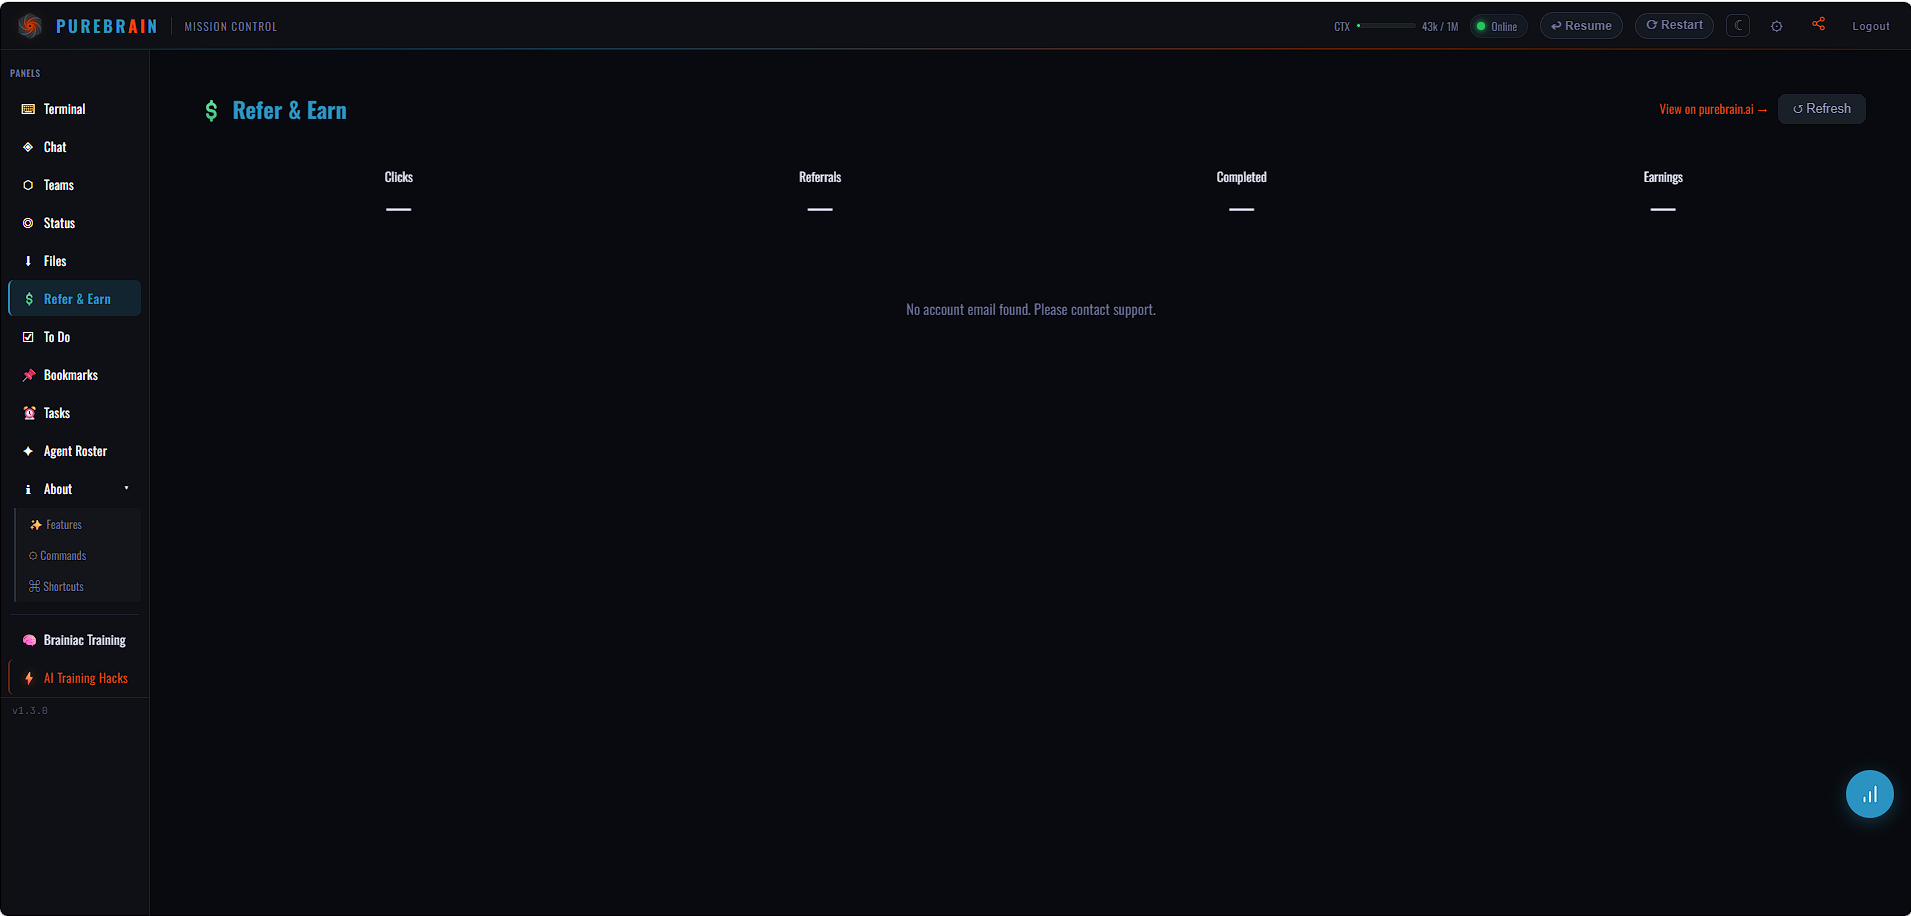Toggle dark mode with the moon icon
The width and height of the screenshot is (1911, 916).
point(1738,25)
